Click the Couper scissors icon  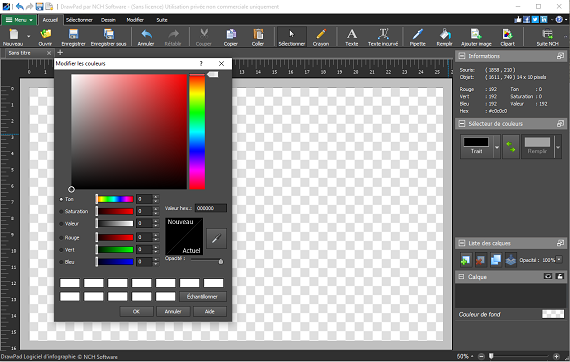tap(204, 37)
